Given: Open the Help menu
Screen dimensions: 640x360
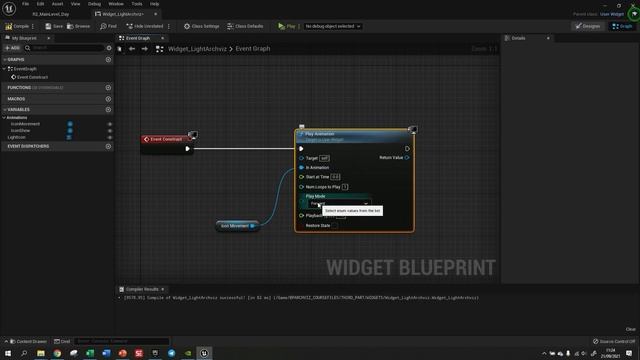Looking at the screenshot, I should point(154,4).
